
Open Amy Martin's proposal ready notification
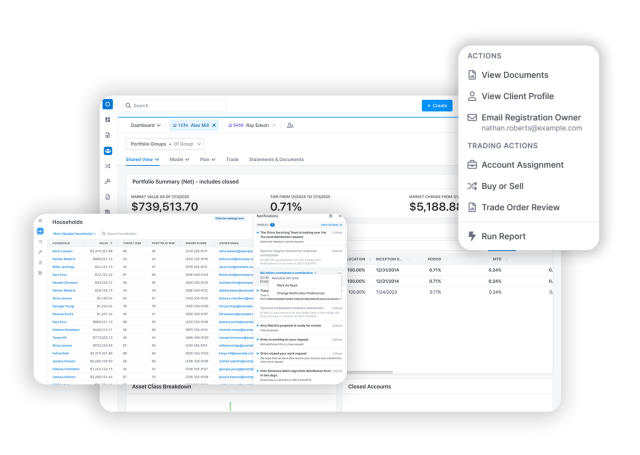tap(300, 328)
